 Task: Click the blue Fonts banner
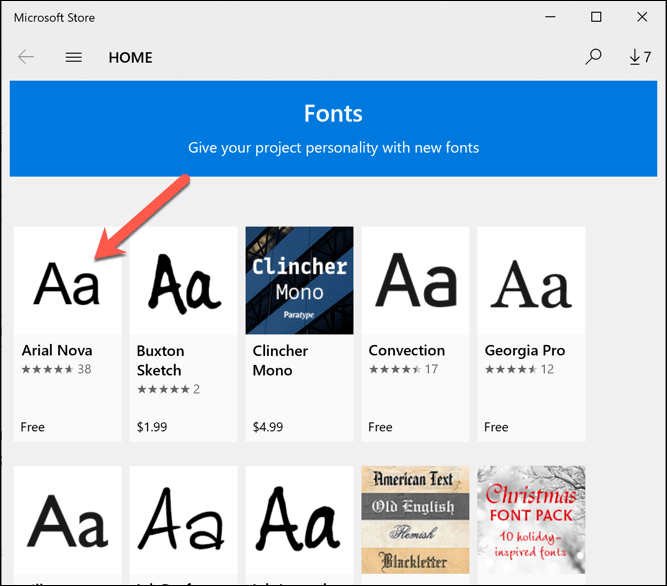pos(333,129)
